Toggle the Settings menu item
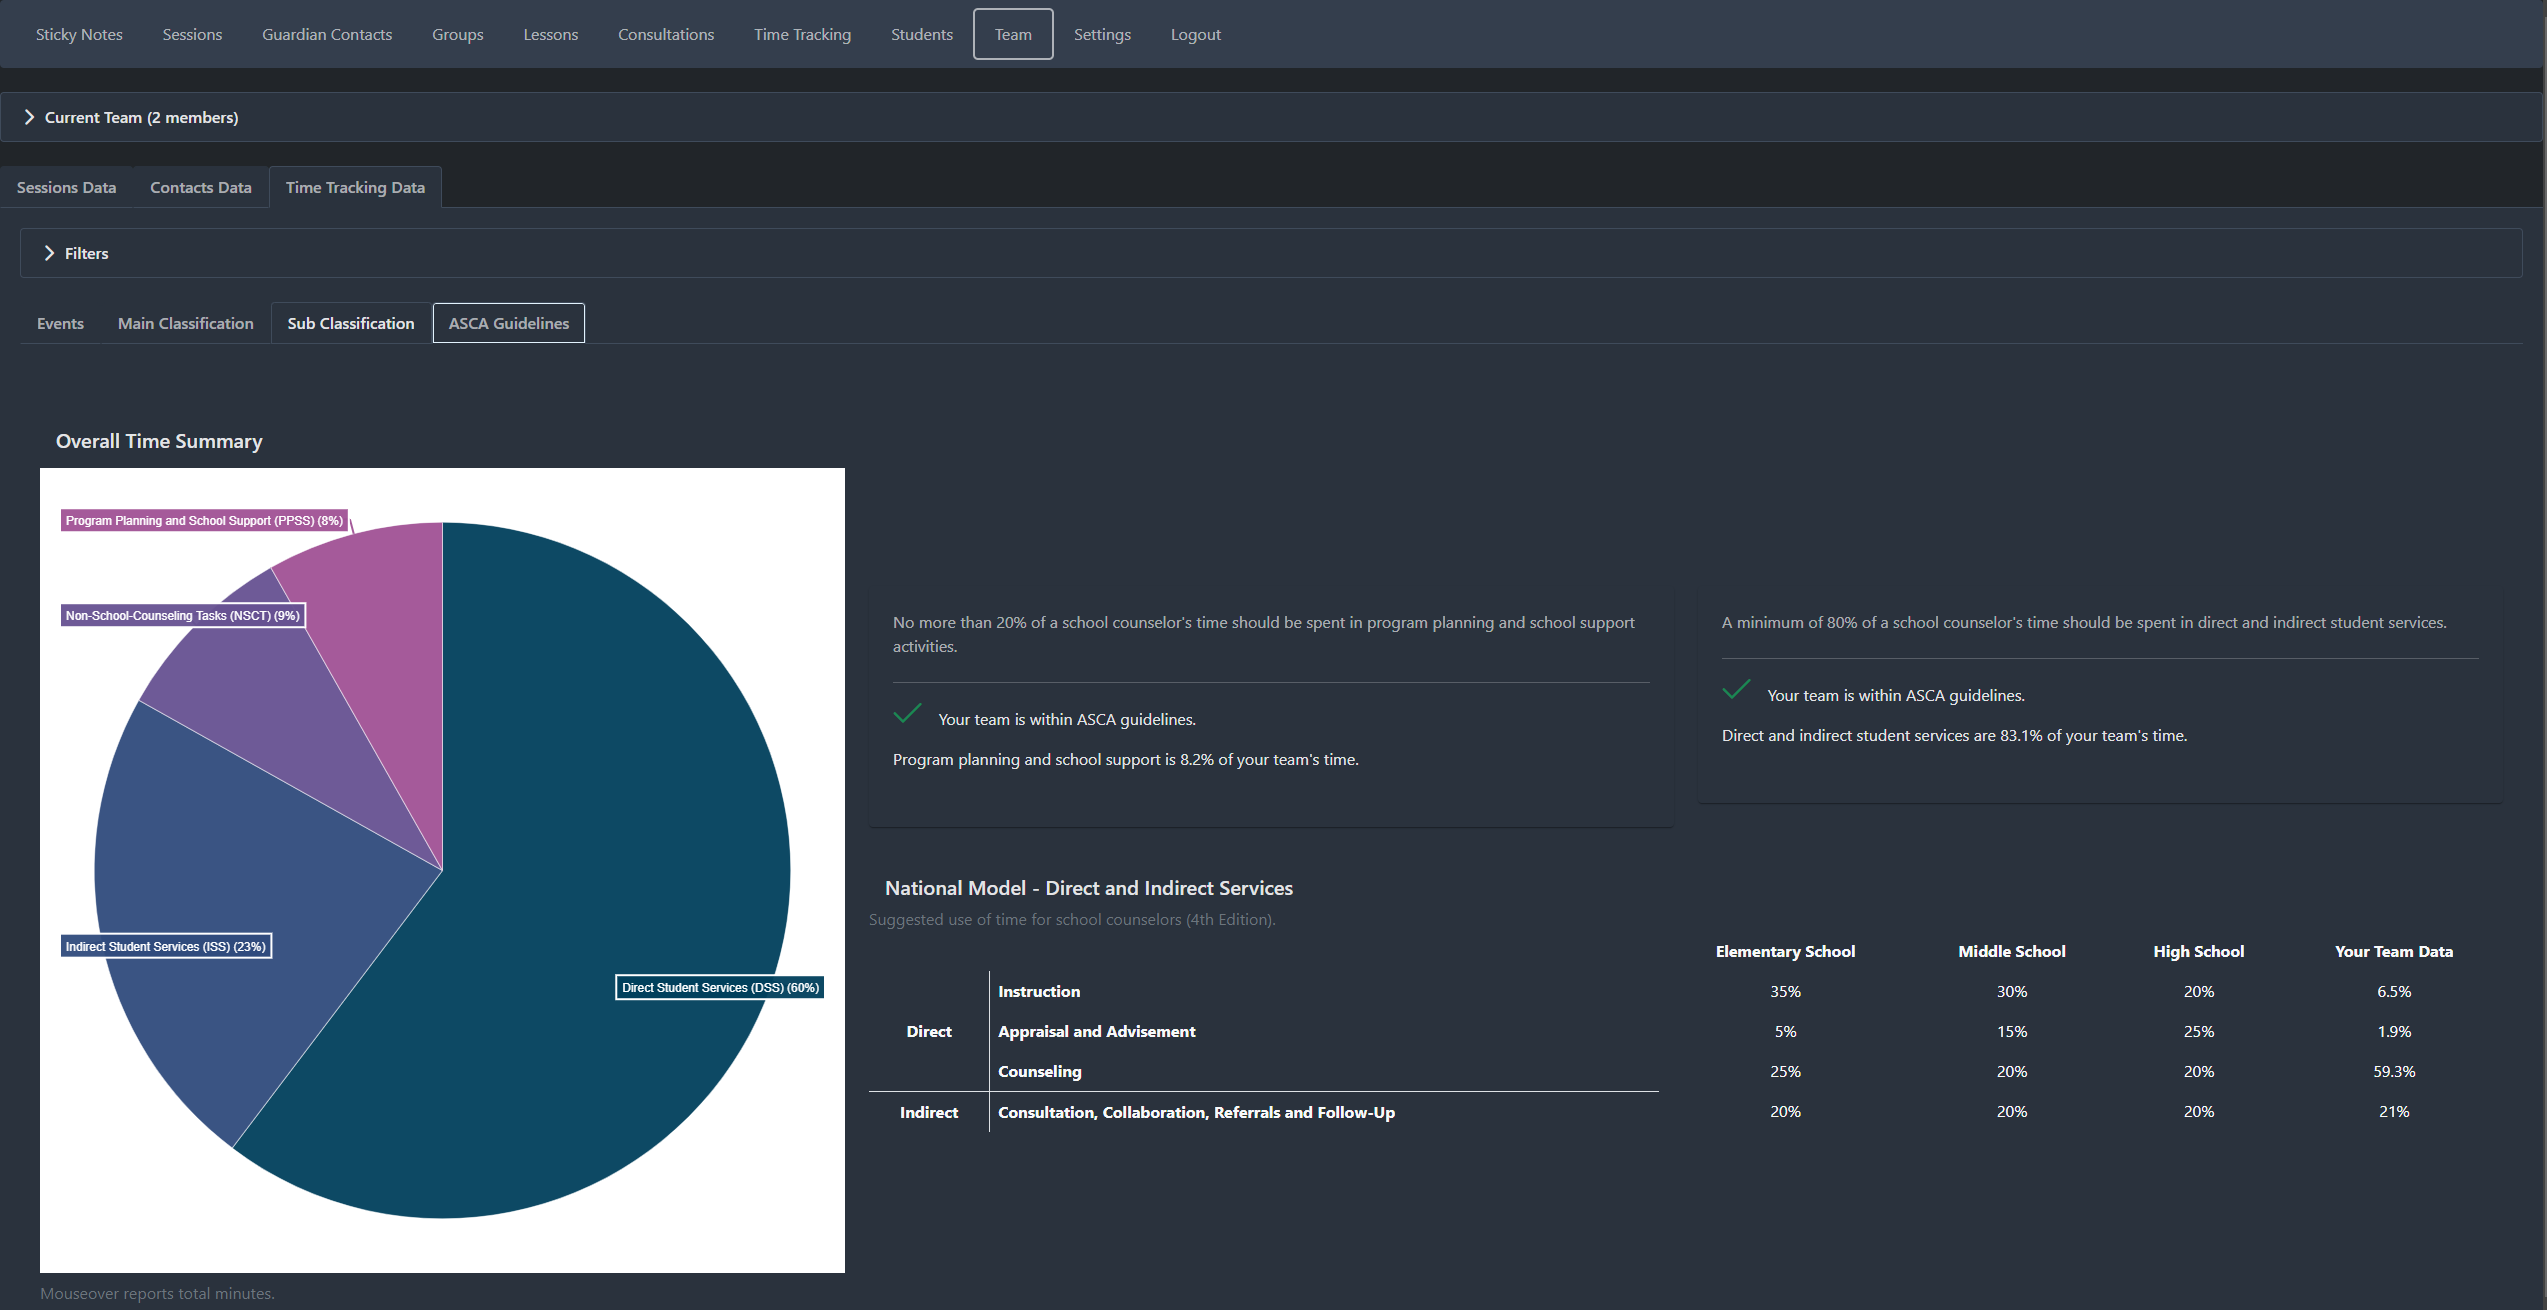Screen dimensions: 2547x1310 click(x=1101, y=33)
